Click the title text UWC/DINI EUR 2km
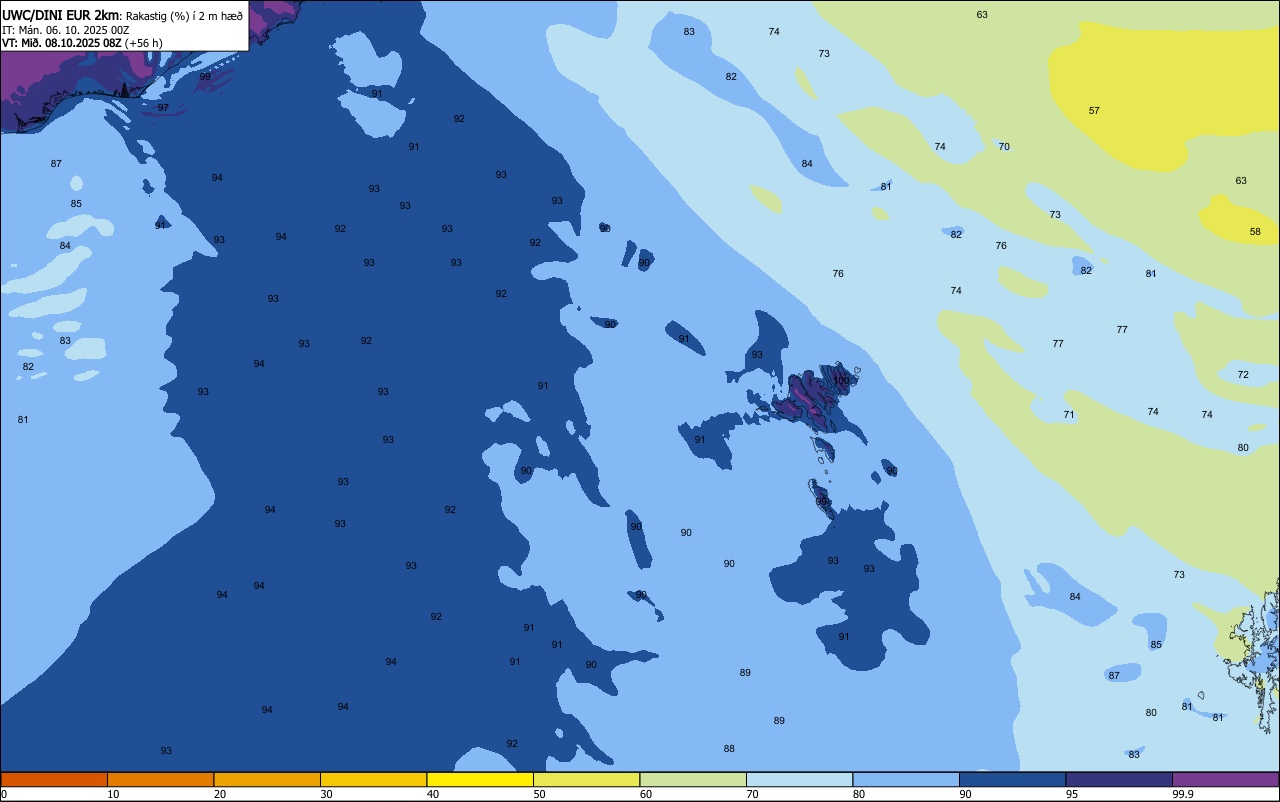Screen dimensions: 1280x802 (x=61, y=15)
